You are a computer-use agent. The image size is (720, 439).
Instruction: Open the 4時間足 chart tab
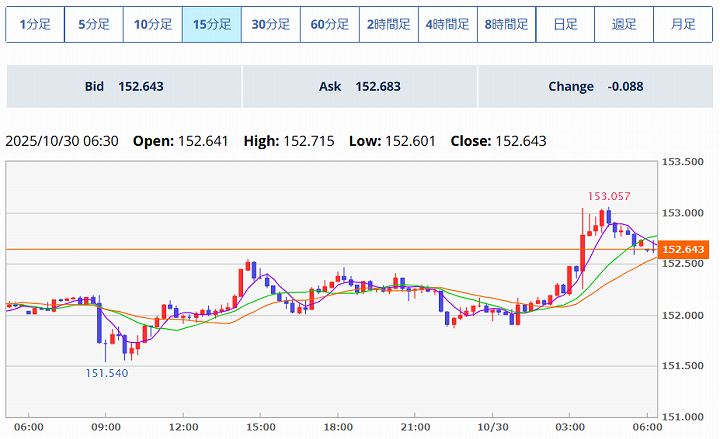448,24
